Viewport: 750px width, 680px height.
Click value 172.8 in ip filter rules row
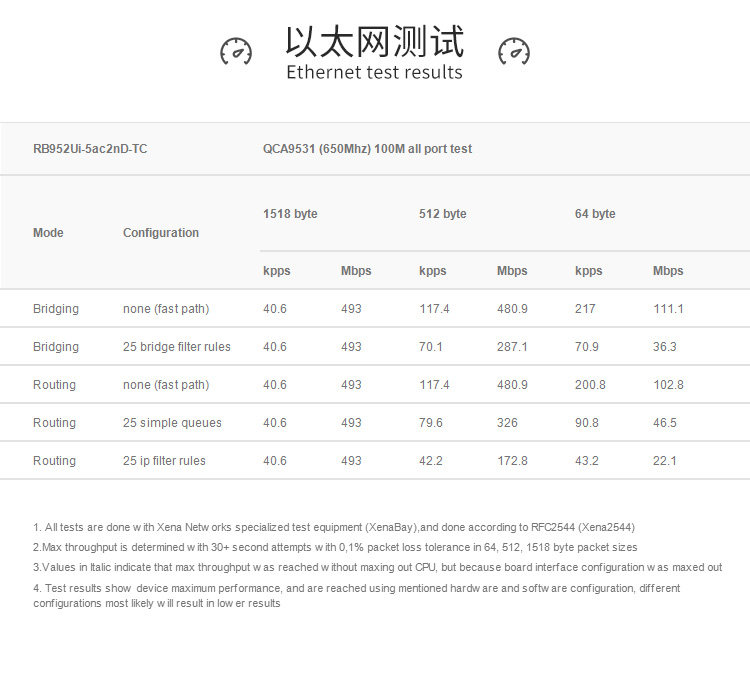click(x=512, y=461)
